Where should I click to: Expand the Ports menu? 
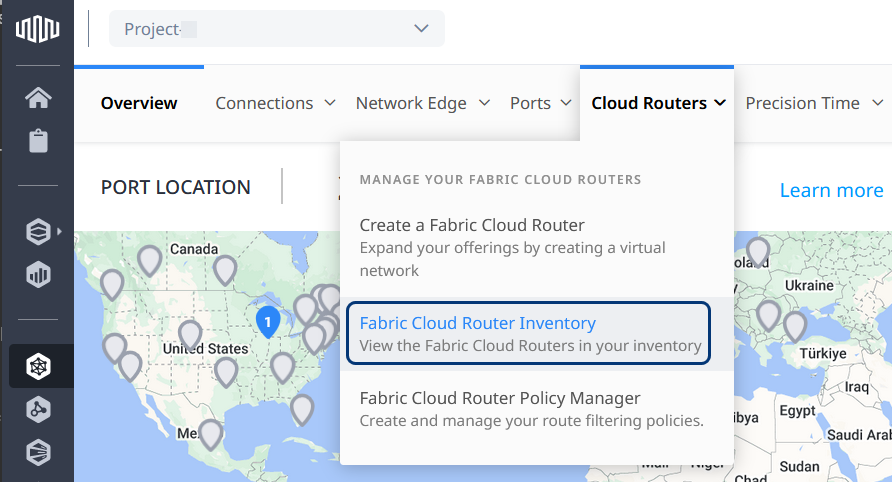[x=540, y=103]
